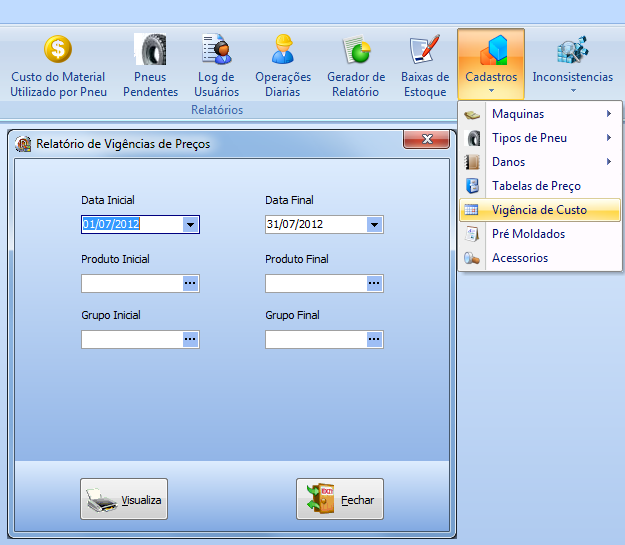Open the Inconsistencias dropdown button
625x545 pixels.
point(572,66)
